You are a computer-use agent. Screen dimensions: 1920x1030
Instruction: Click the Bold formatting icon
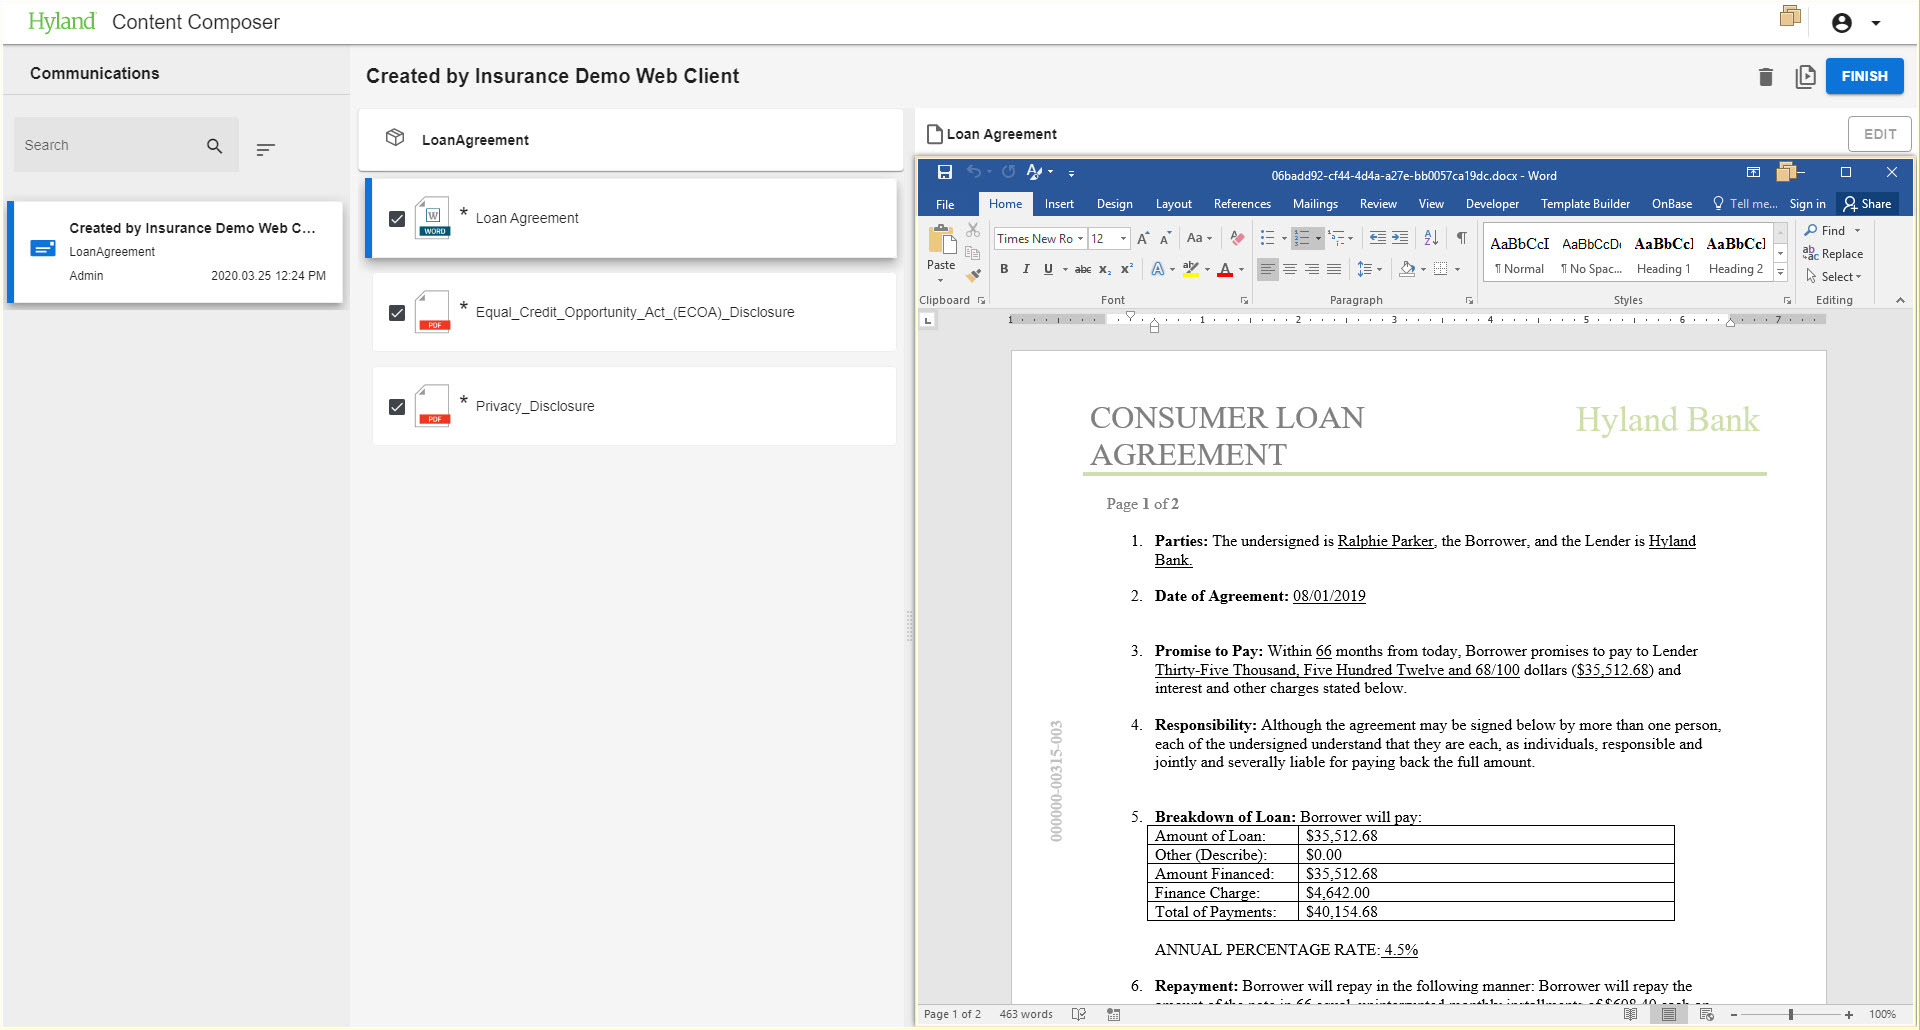[1004, 269]
